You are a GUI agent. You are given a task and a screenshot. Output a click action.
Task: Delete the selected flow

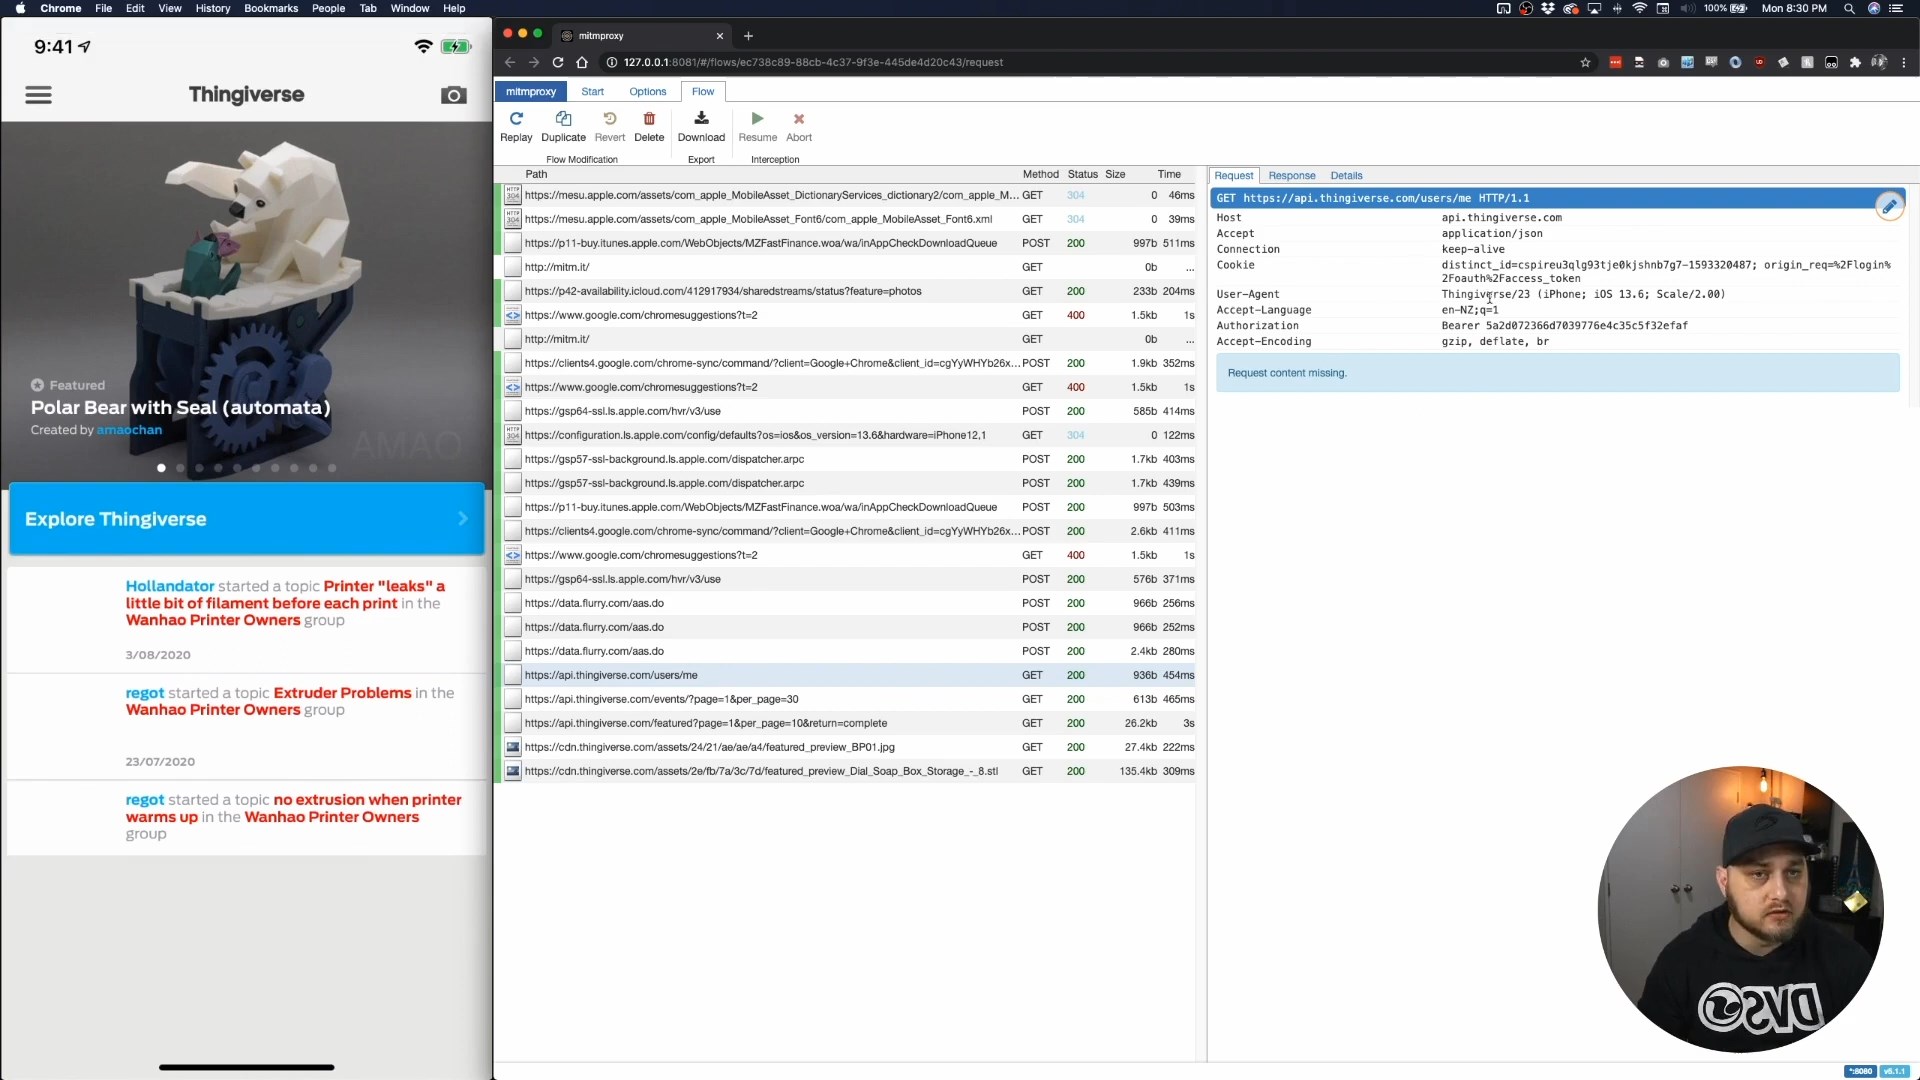(649, 127)
